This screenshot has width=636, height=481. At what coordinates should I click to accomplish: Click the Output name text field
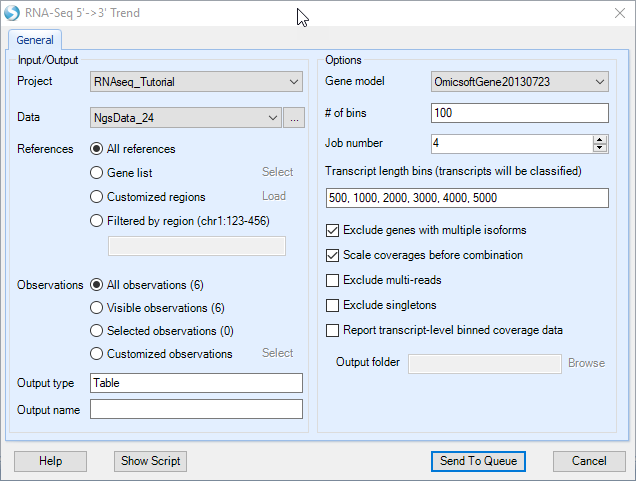(x=196, y=409)
